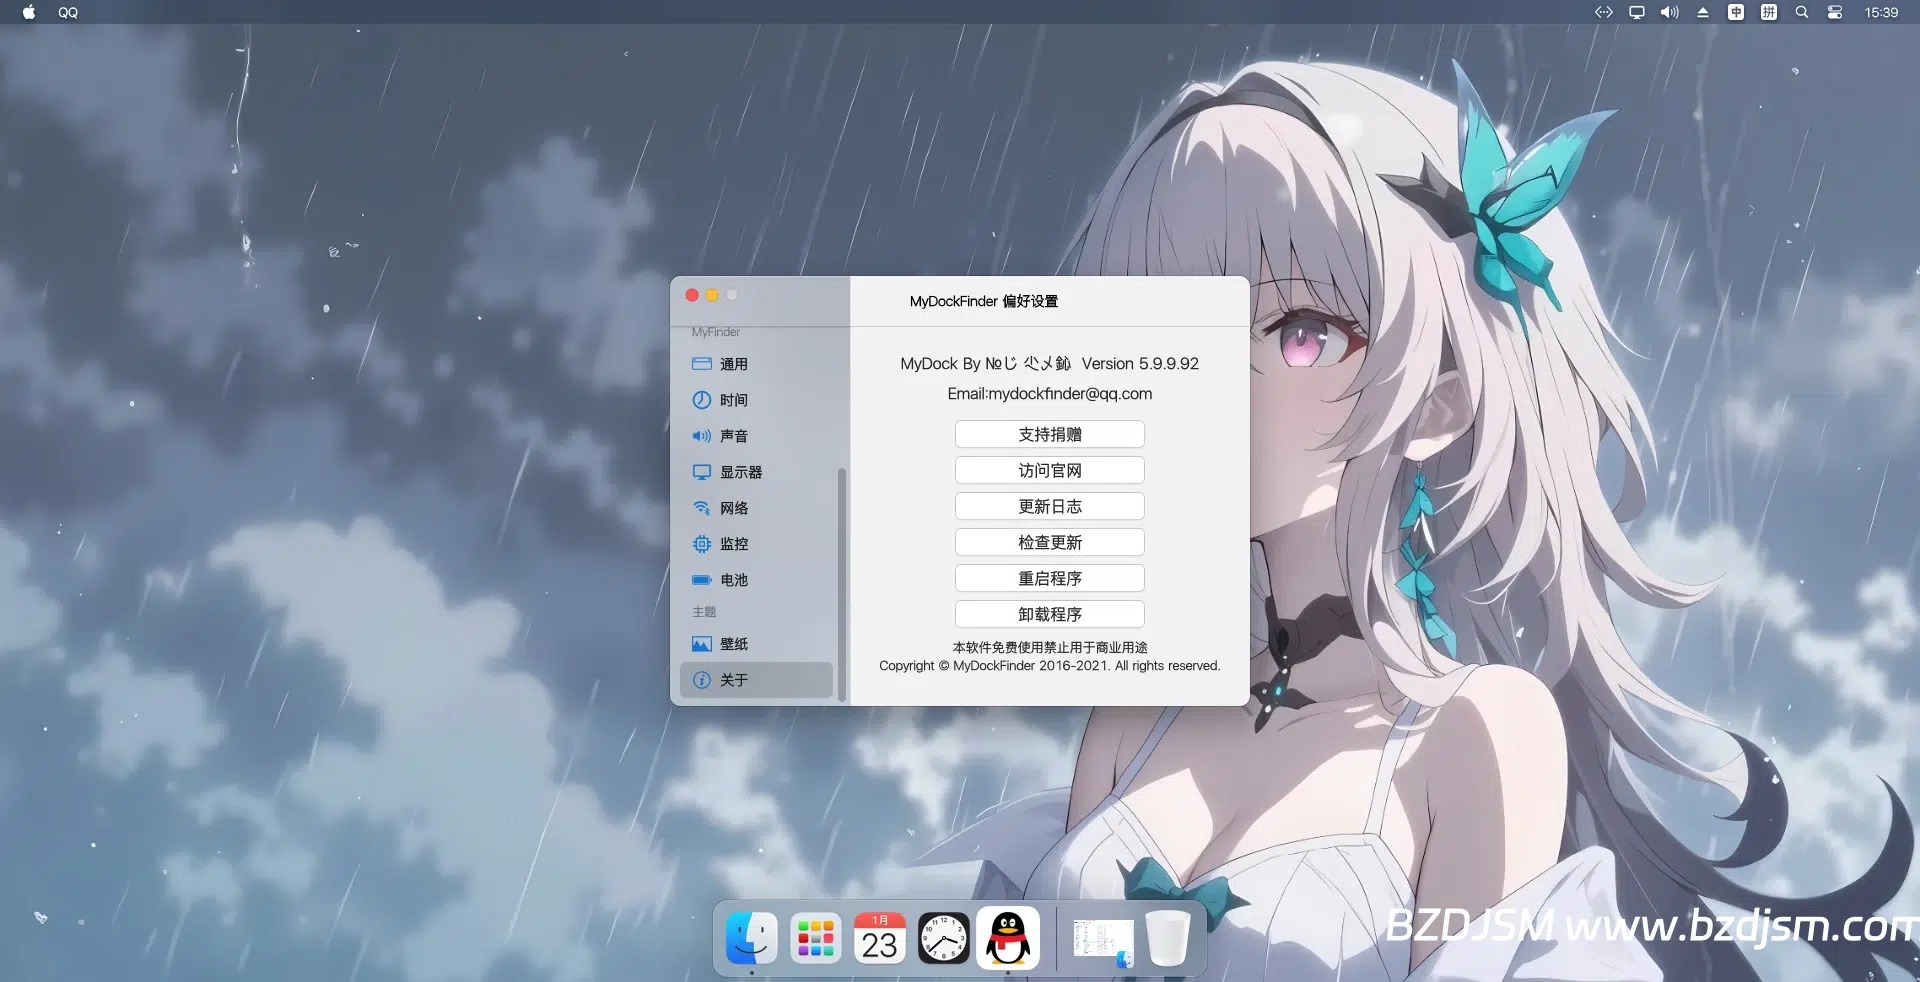Viewport: 1920px width, 982px height.
Task: Open Spotlight search magnifier icon
Action: point(1802,12)
